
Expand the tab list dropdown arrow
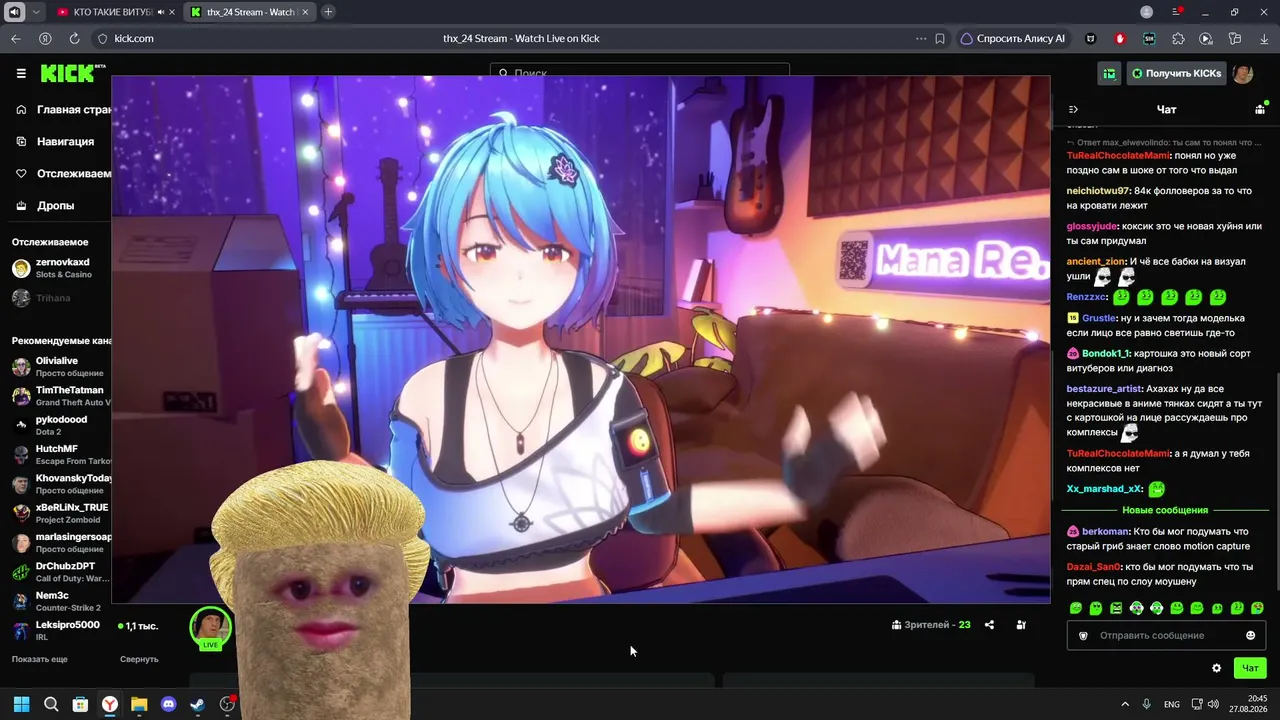point(37,12)
